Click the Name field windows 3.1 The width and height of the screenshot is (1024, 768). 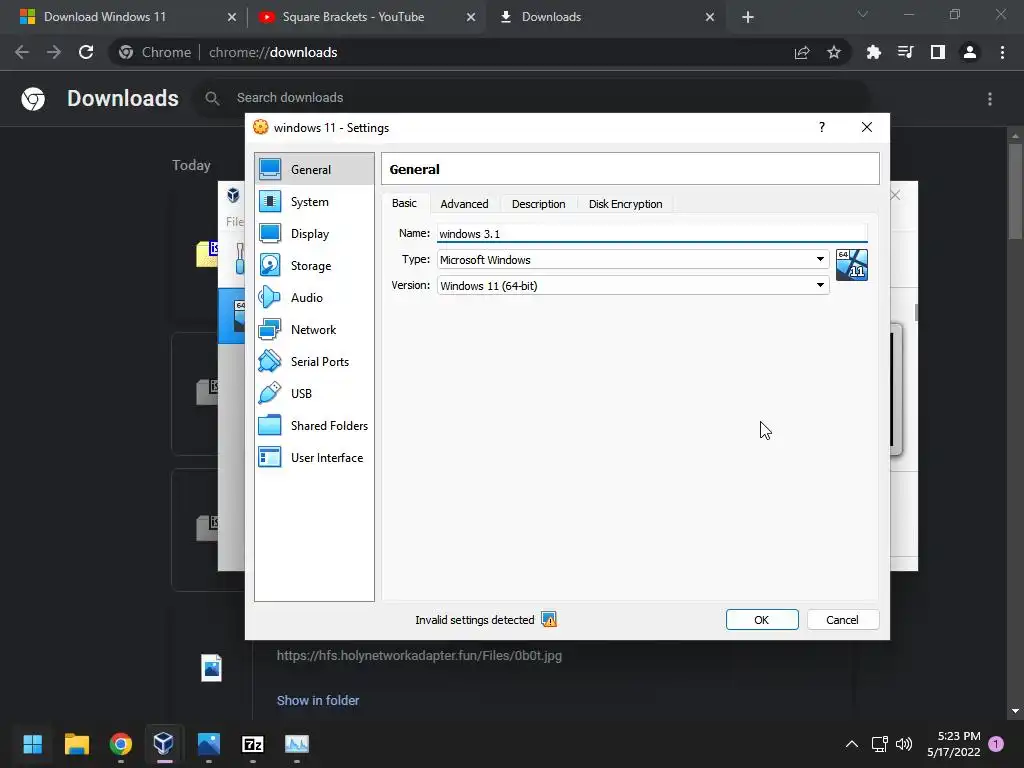[x=652, y=233]
